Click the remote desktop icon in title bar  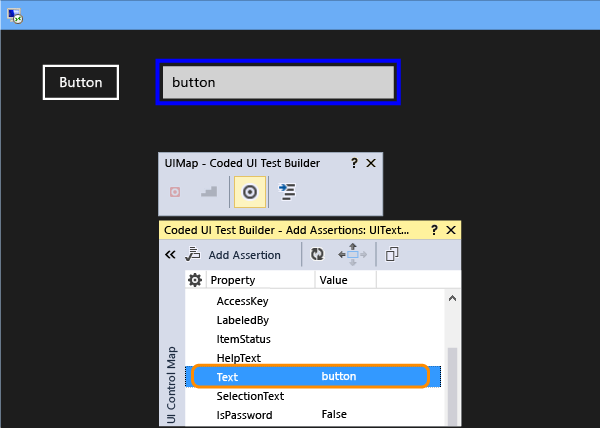coord(15,15)
